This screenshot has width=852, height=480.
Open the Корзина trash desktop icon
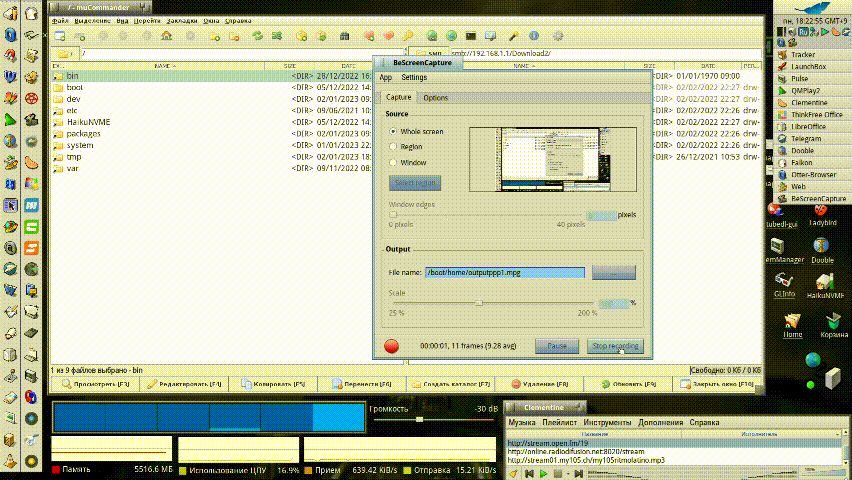point(831,323)
